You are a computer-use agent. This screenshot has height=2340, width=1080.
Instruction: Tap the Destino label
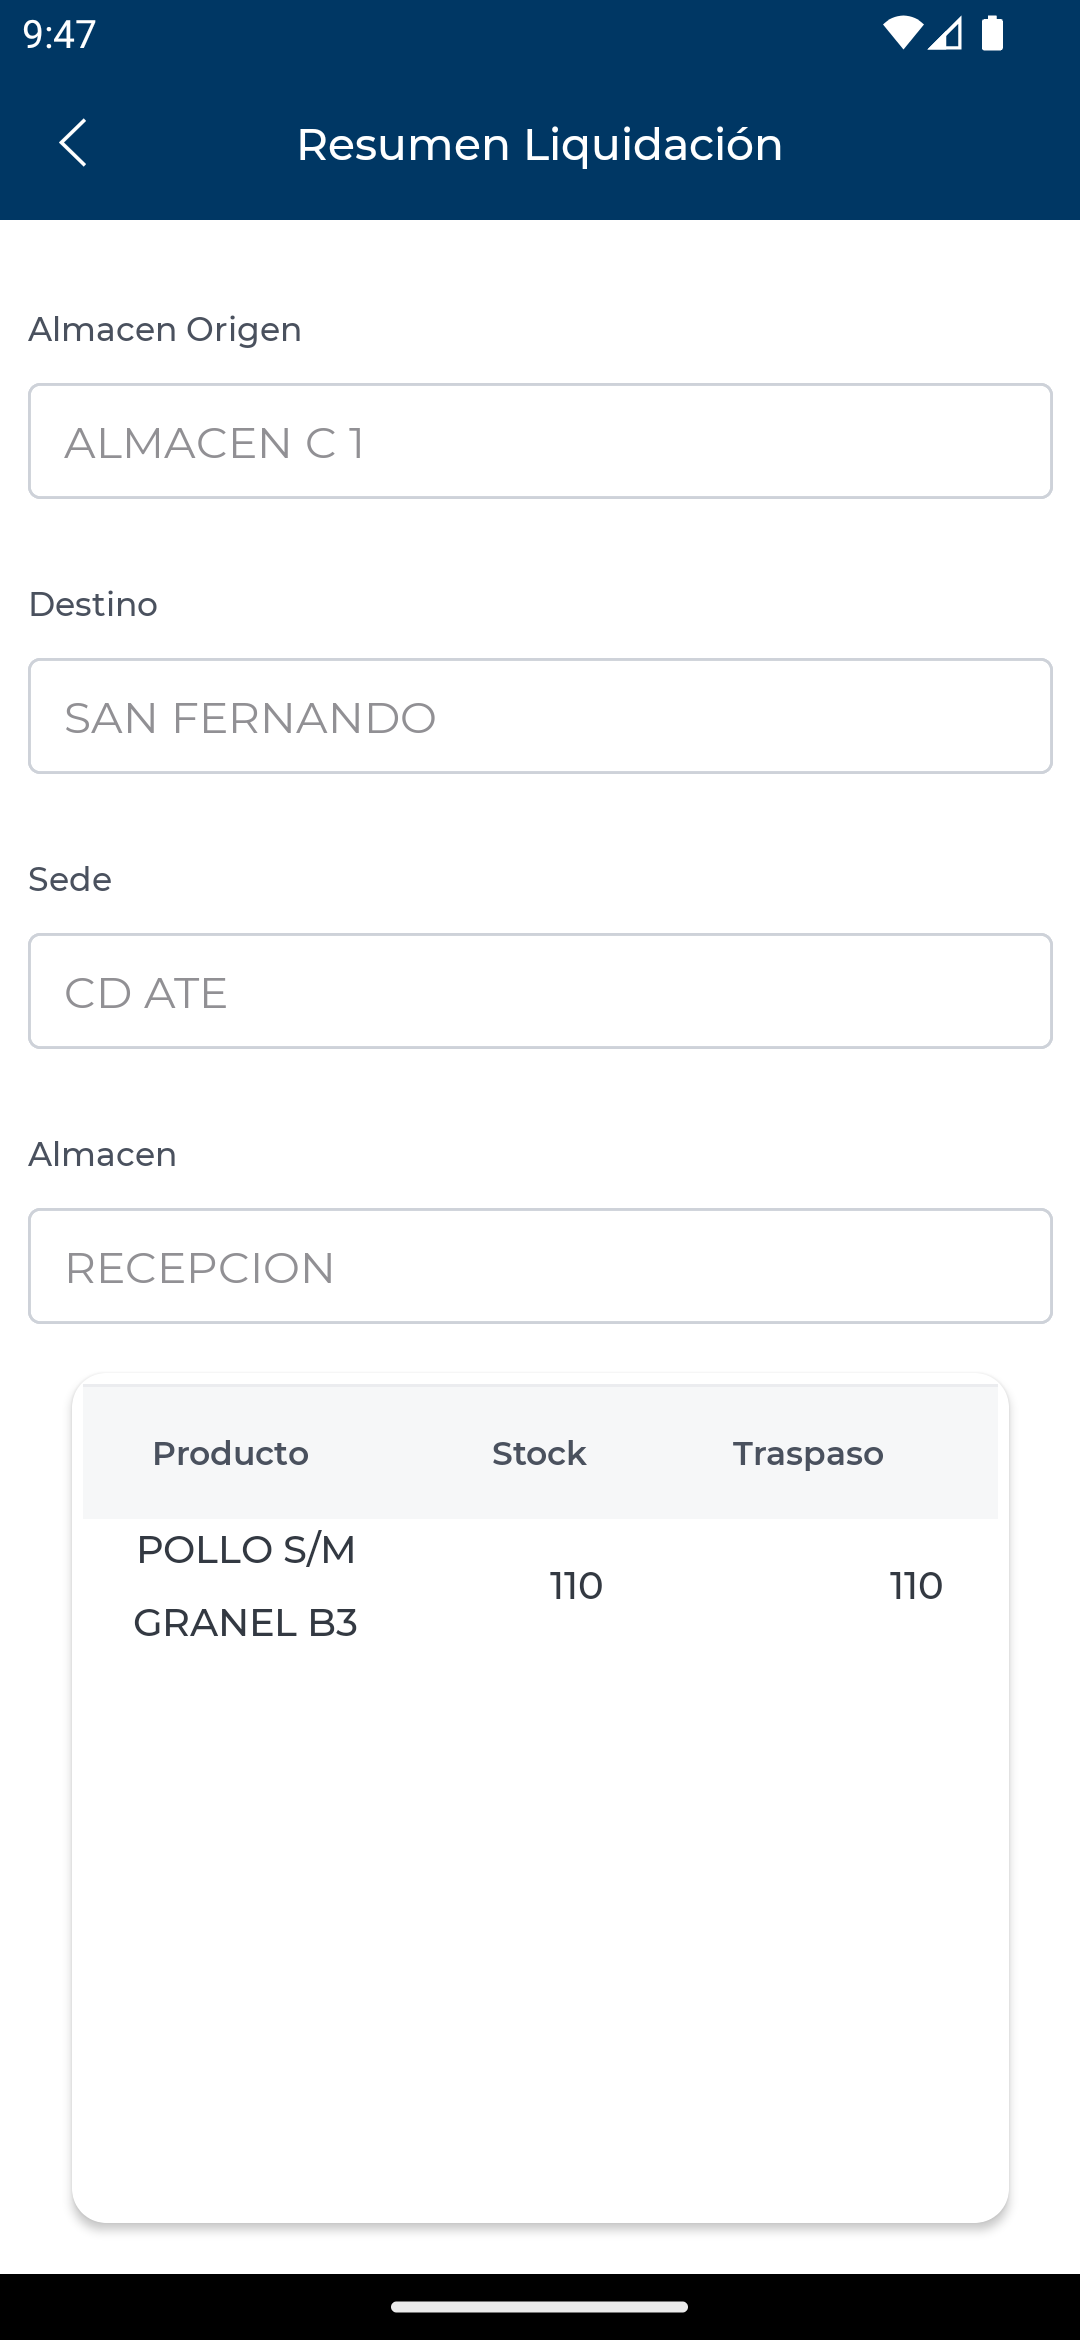[x=93, y=604]
